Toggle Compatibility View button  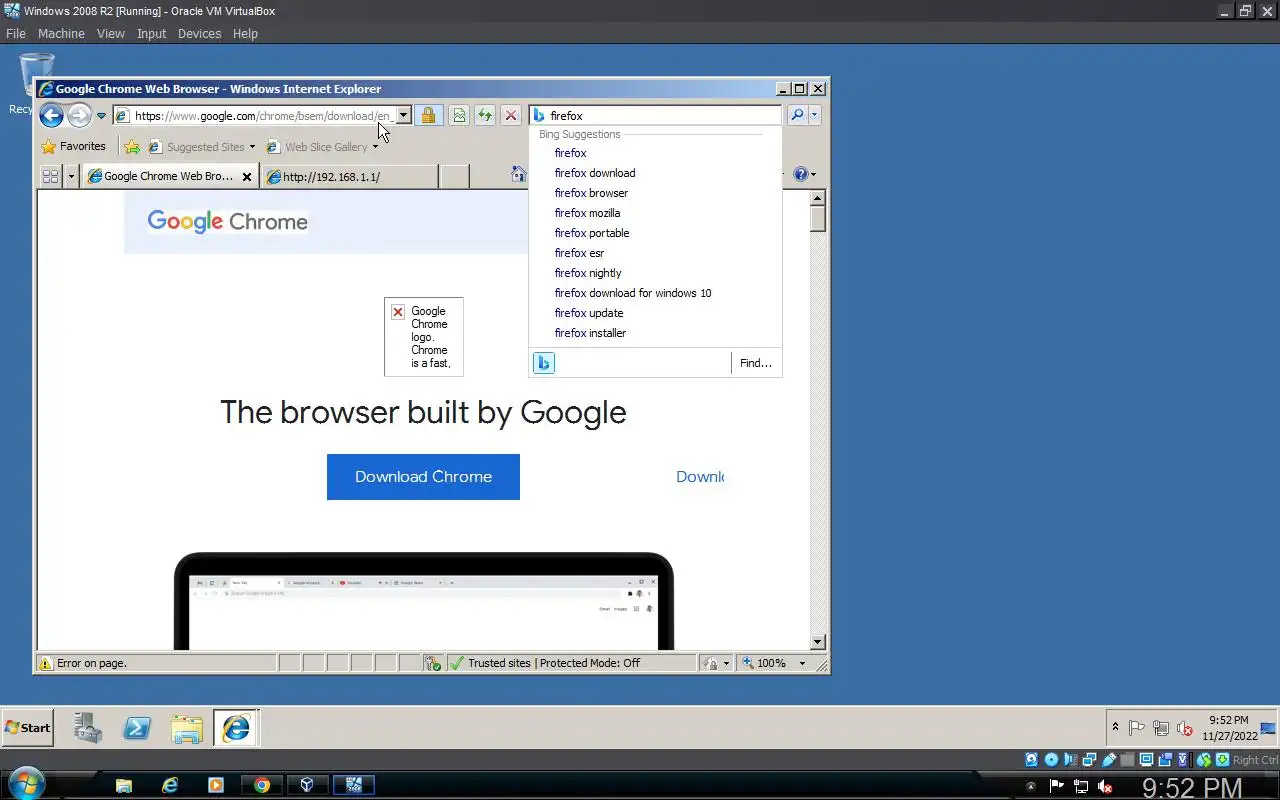459,116
